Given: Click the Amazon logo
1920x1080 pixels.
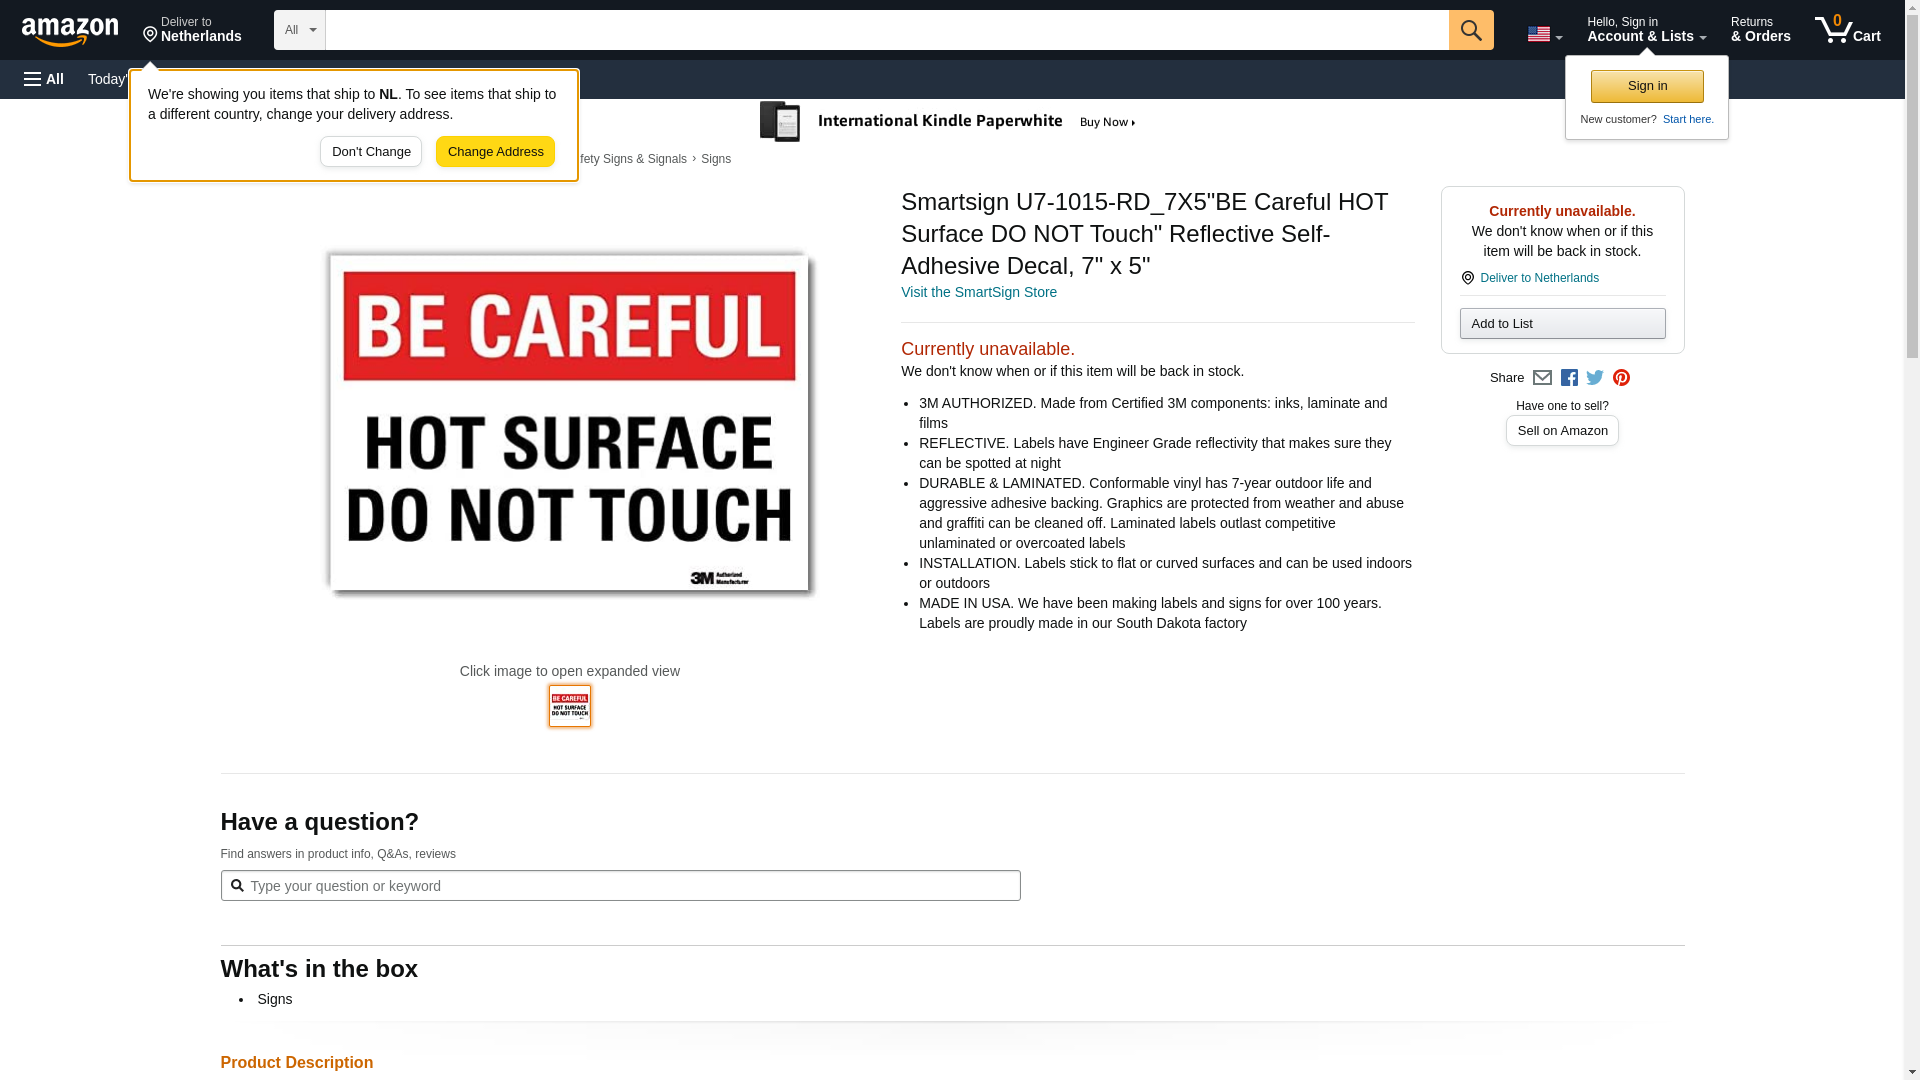Looking at the screenshot, I should pos(70,31).
